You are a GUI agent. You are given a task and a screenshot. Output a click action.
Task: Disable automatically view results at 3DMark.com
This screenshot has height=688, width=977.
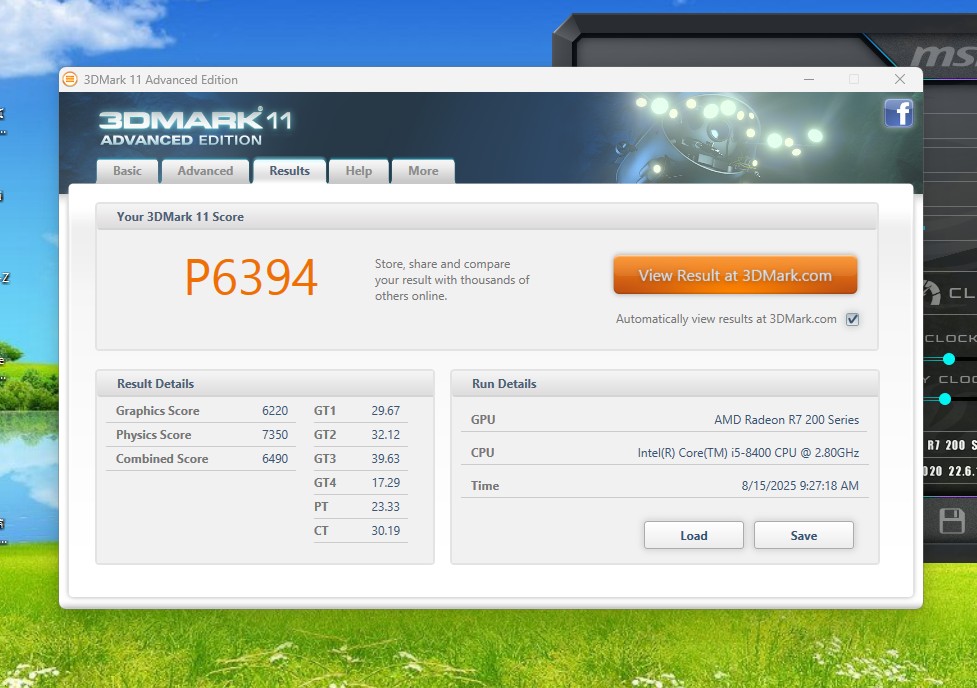tap(852, 320)
